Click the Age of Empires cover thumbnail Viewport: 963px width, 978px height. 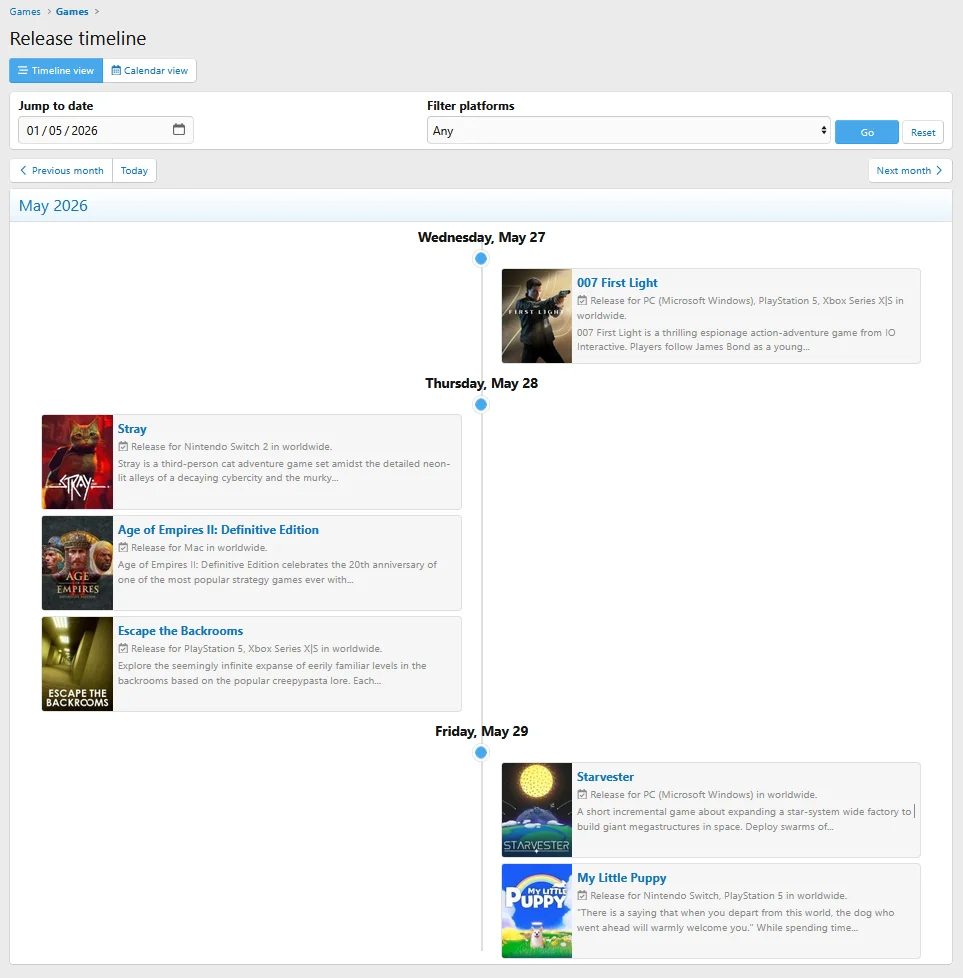pos(77,563)
